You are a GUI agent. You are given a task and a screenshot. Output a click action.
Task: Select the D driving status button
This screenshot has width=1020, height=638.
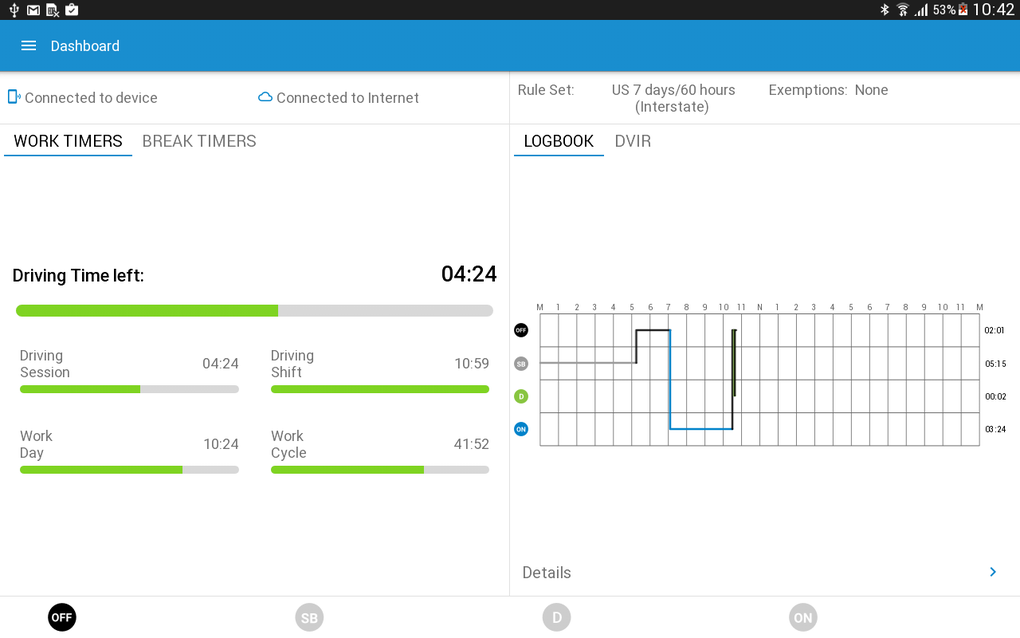(x=556, y=617)
